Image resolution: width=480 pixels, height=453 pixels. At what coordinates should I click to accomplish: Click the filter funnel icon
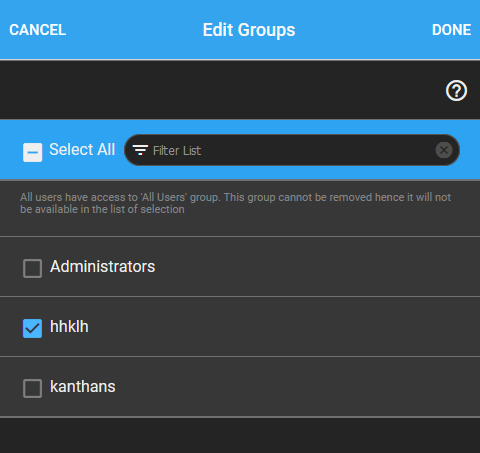[x=140, y=150]
